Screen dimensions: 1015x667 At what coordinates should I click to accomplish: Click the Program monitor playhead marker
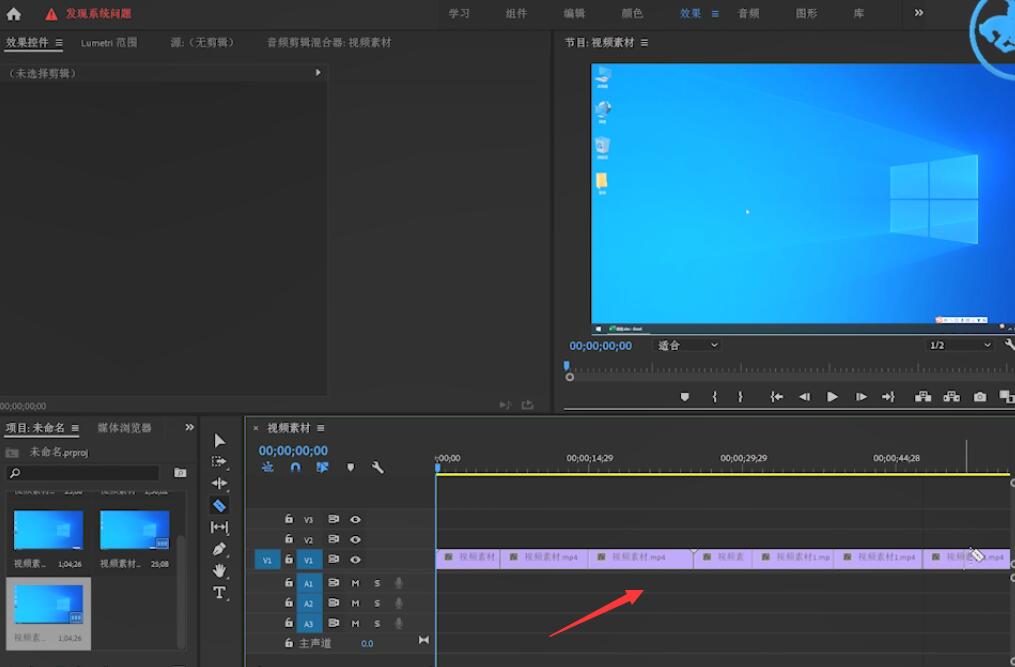(x=566, y=366)
